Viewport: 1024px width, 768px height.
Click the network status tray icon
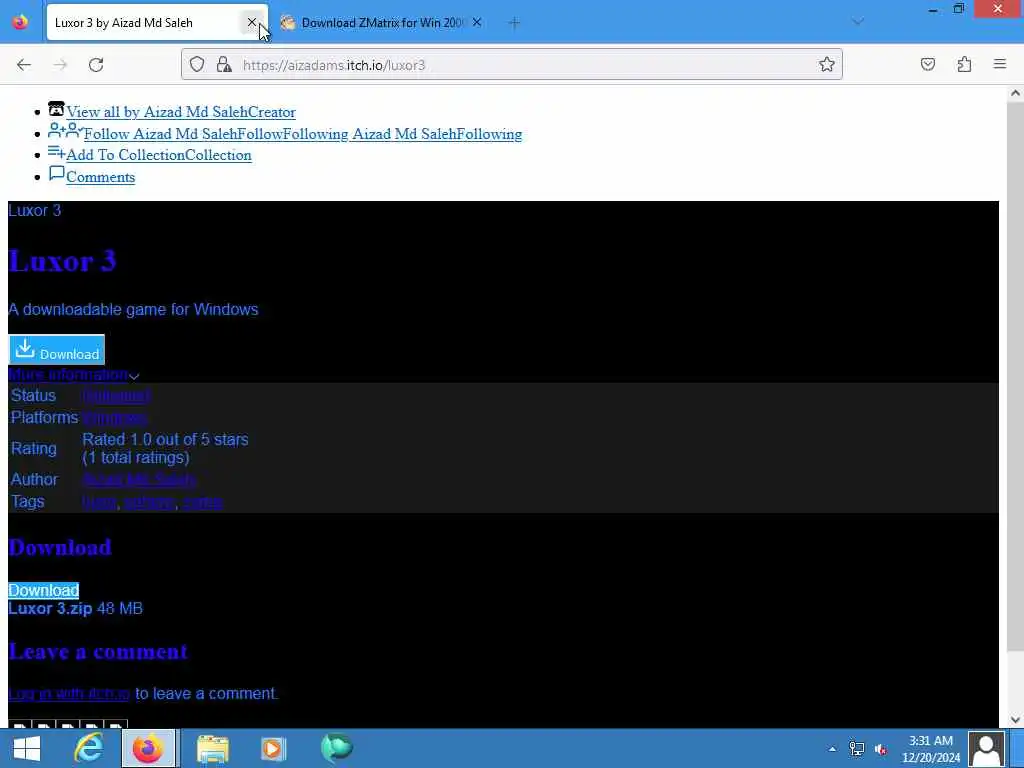coord(857,749)
